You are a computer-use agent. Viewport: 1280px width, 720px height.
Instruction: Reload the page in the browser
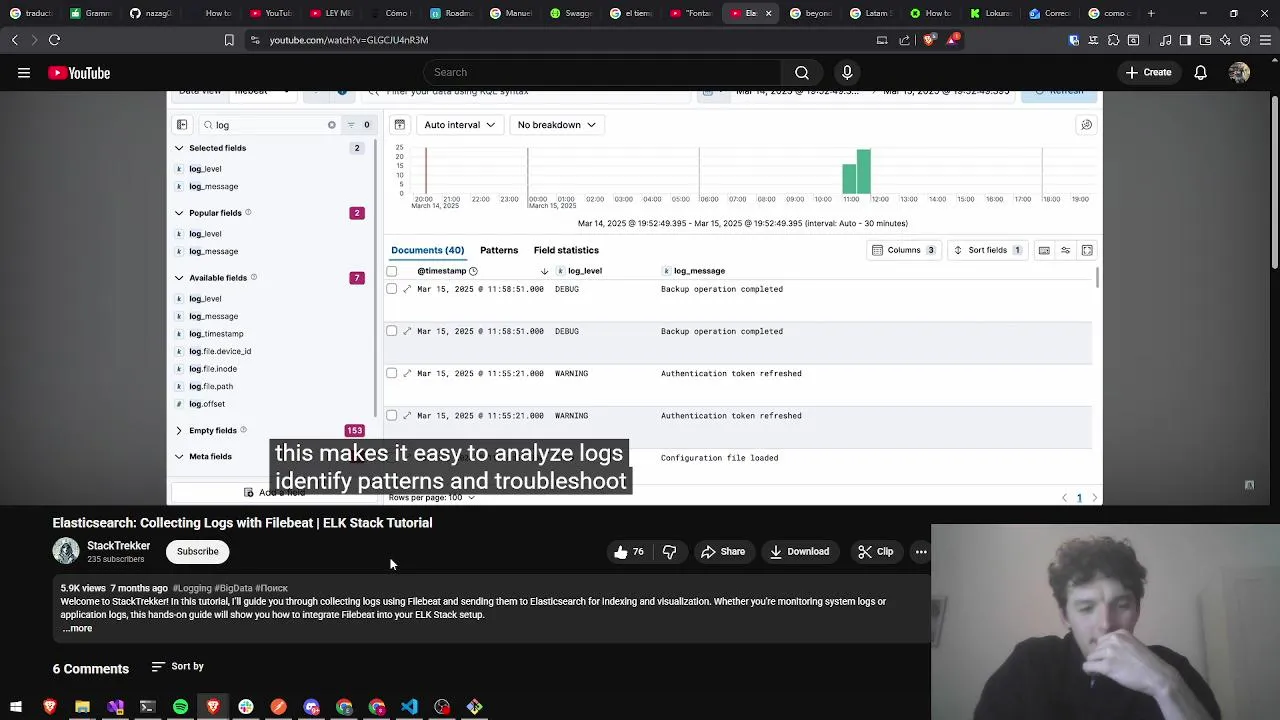point(54,40)
